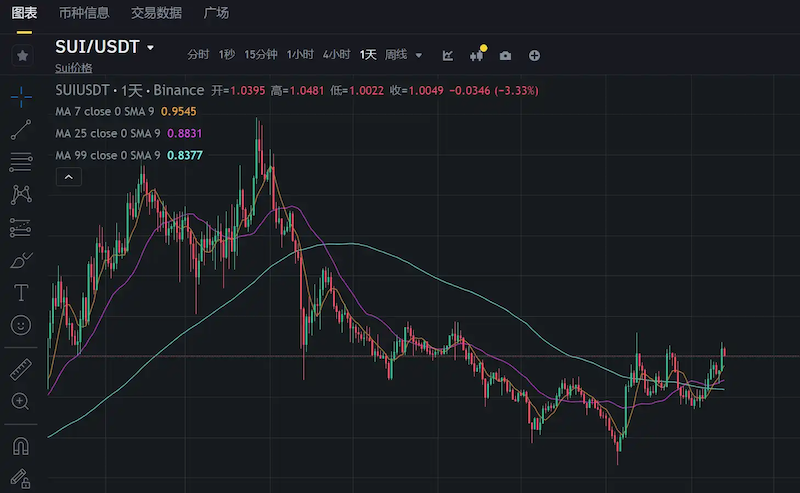The width and height of the screenshot is (800, 493).
Task: Take a chart snapshot with camera icon
Action: point(506,55)
